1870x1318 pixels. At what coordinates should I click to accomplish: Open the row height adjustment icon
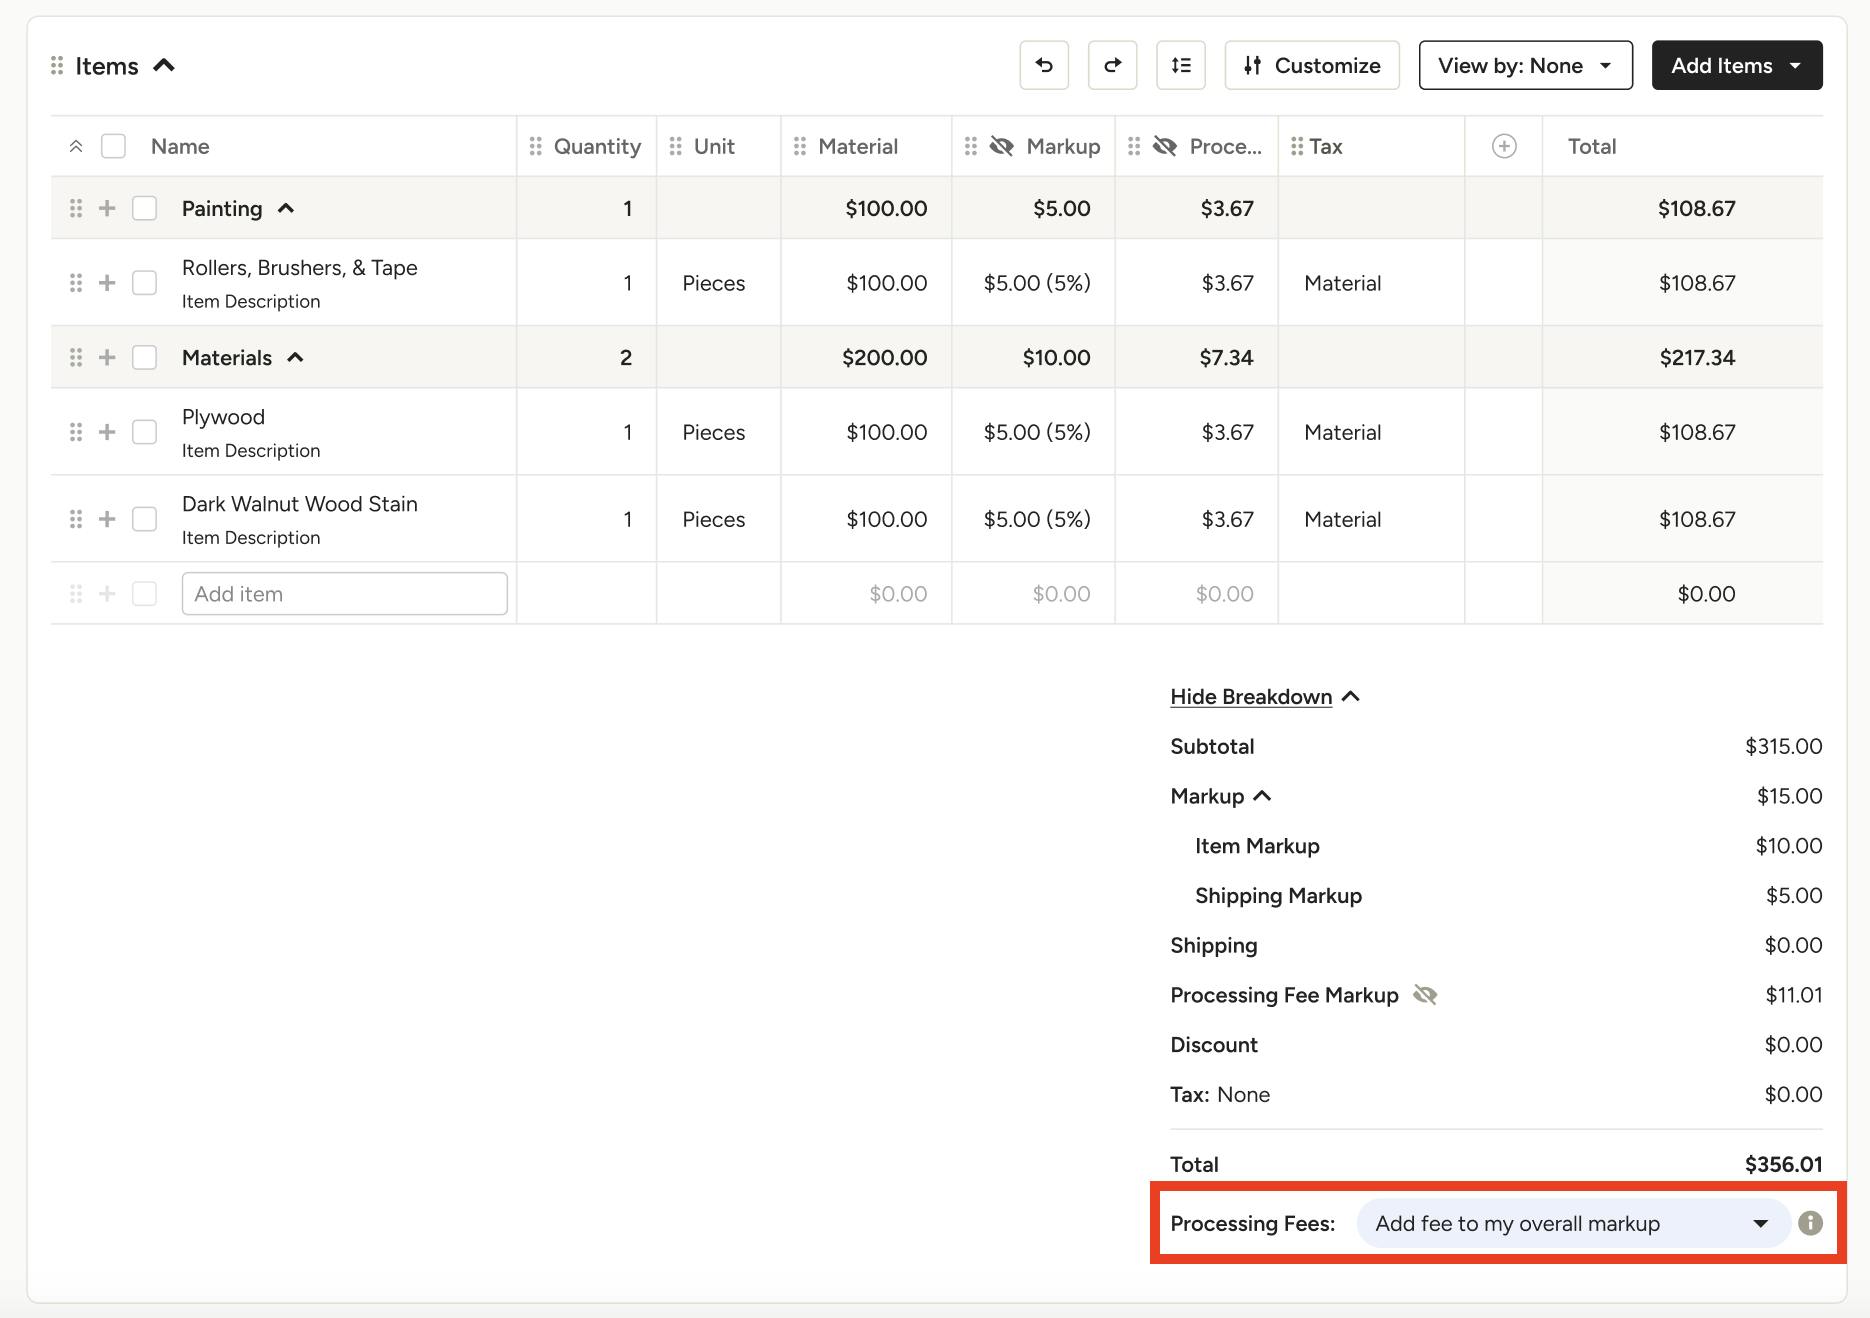point(1181,65)
